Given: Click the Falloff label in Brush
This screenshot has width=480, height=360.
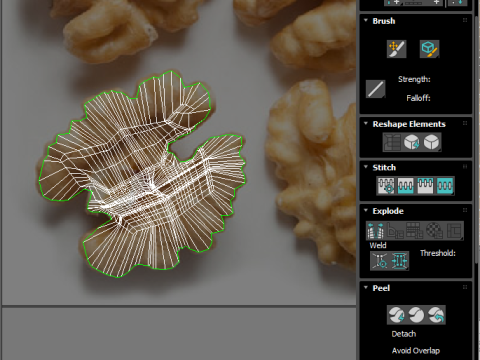Looking at the screenshot, I should 418,98.
